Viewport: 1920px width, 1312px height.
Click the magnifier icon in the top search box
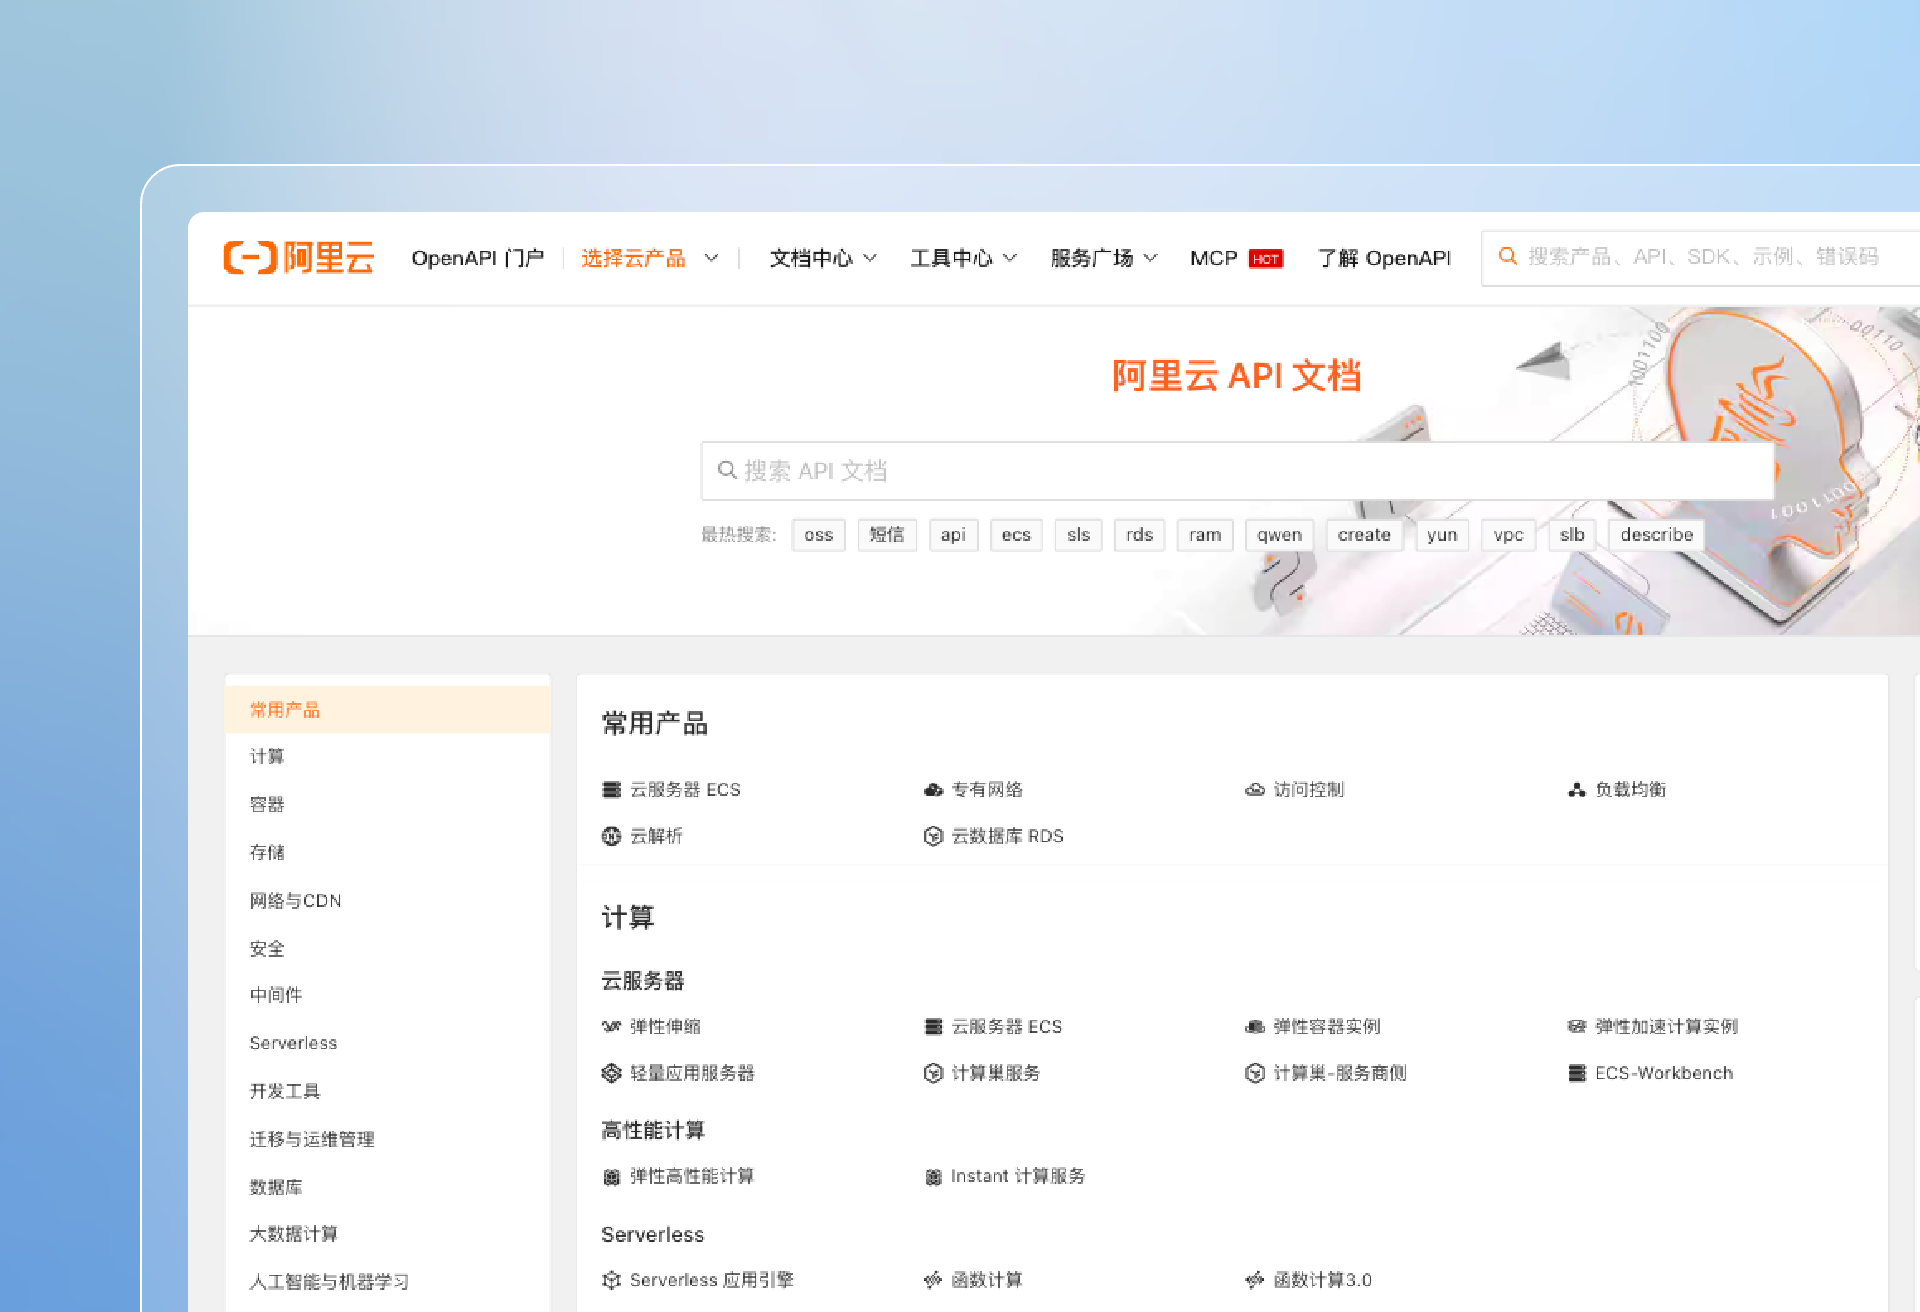click(x=1508, y=257)
